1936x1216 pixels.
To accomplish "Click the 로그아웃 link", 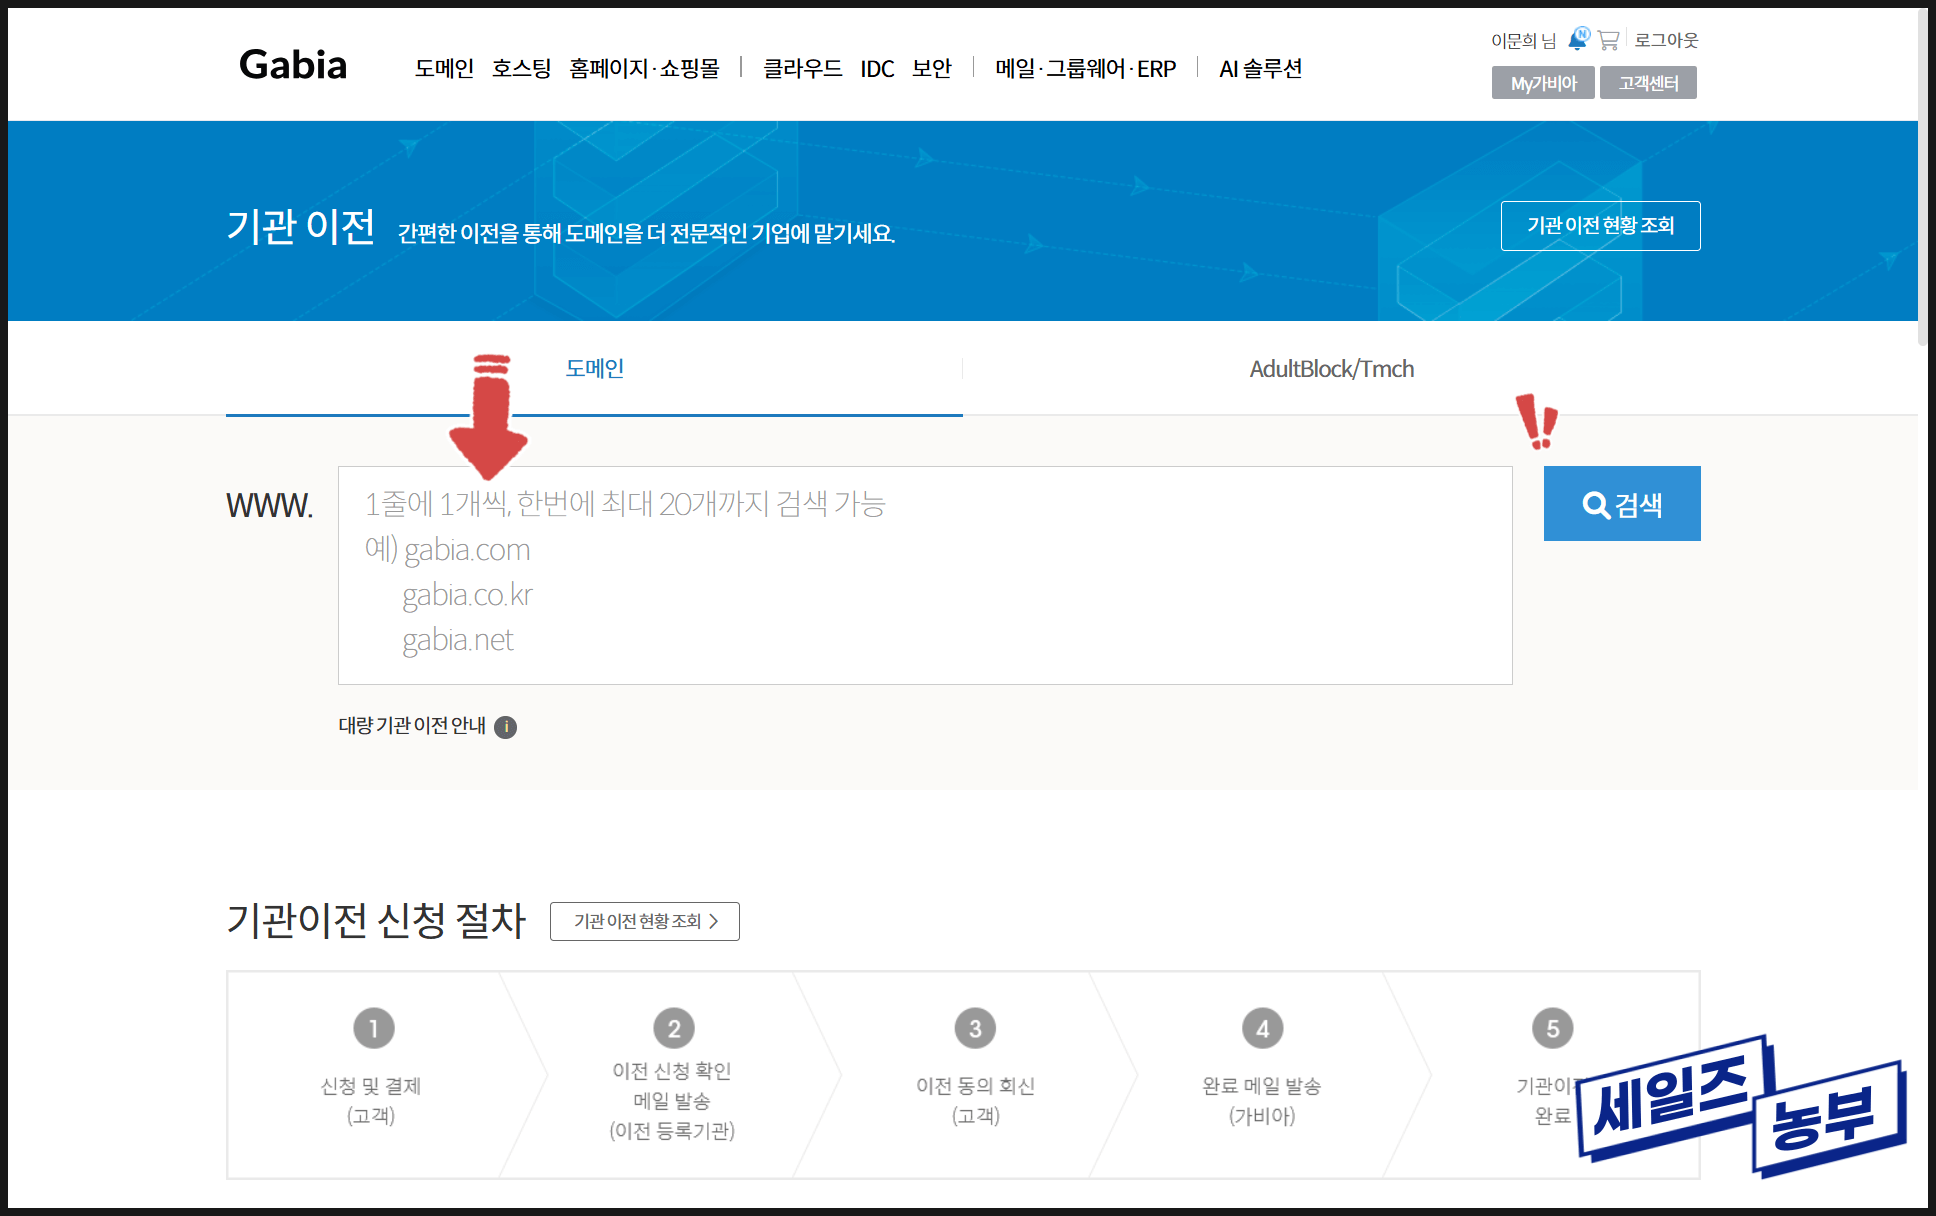I will [x=1666, y=40].
